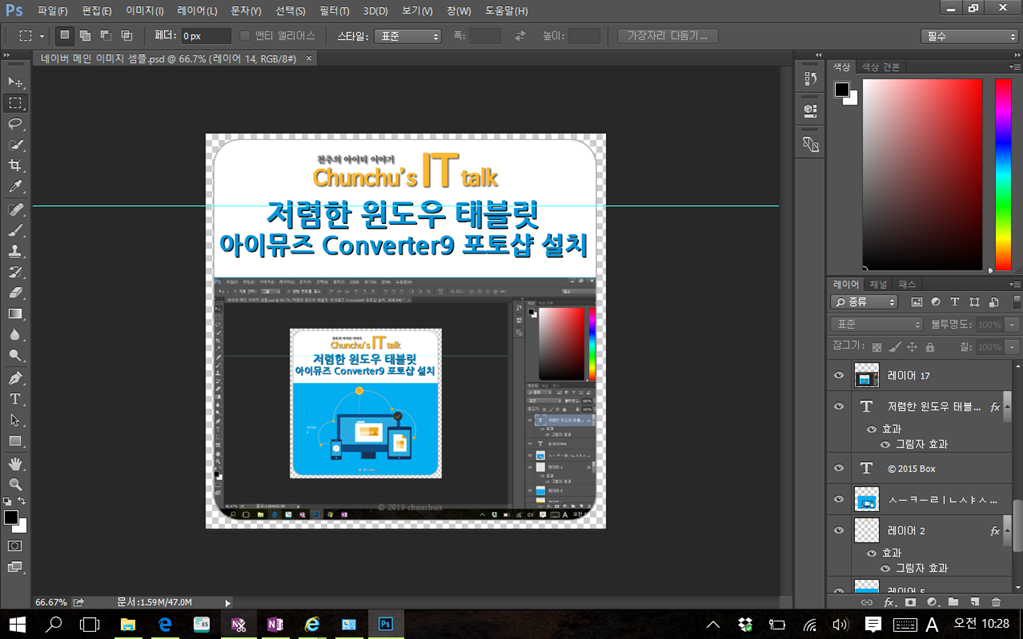Toggle 그림자 효과 under 저렴한 윈도우 layer
Viewport: 1023px width, 639px height.
pos(885,444)
